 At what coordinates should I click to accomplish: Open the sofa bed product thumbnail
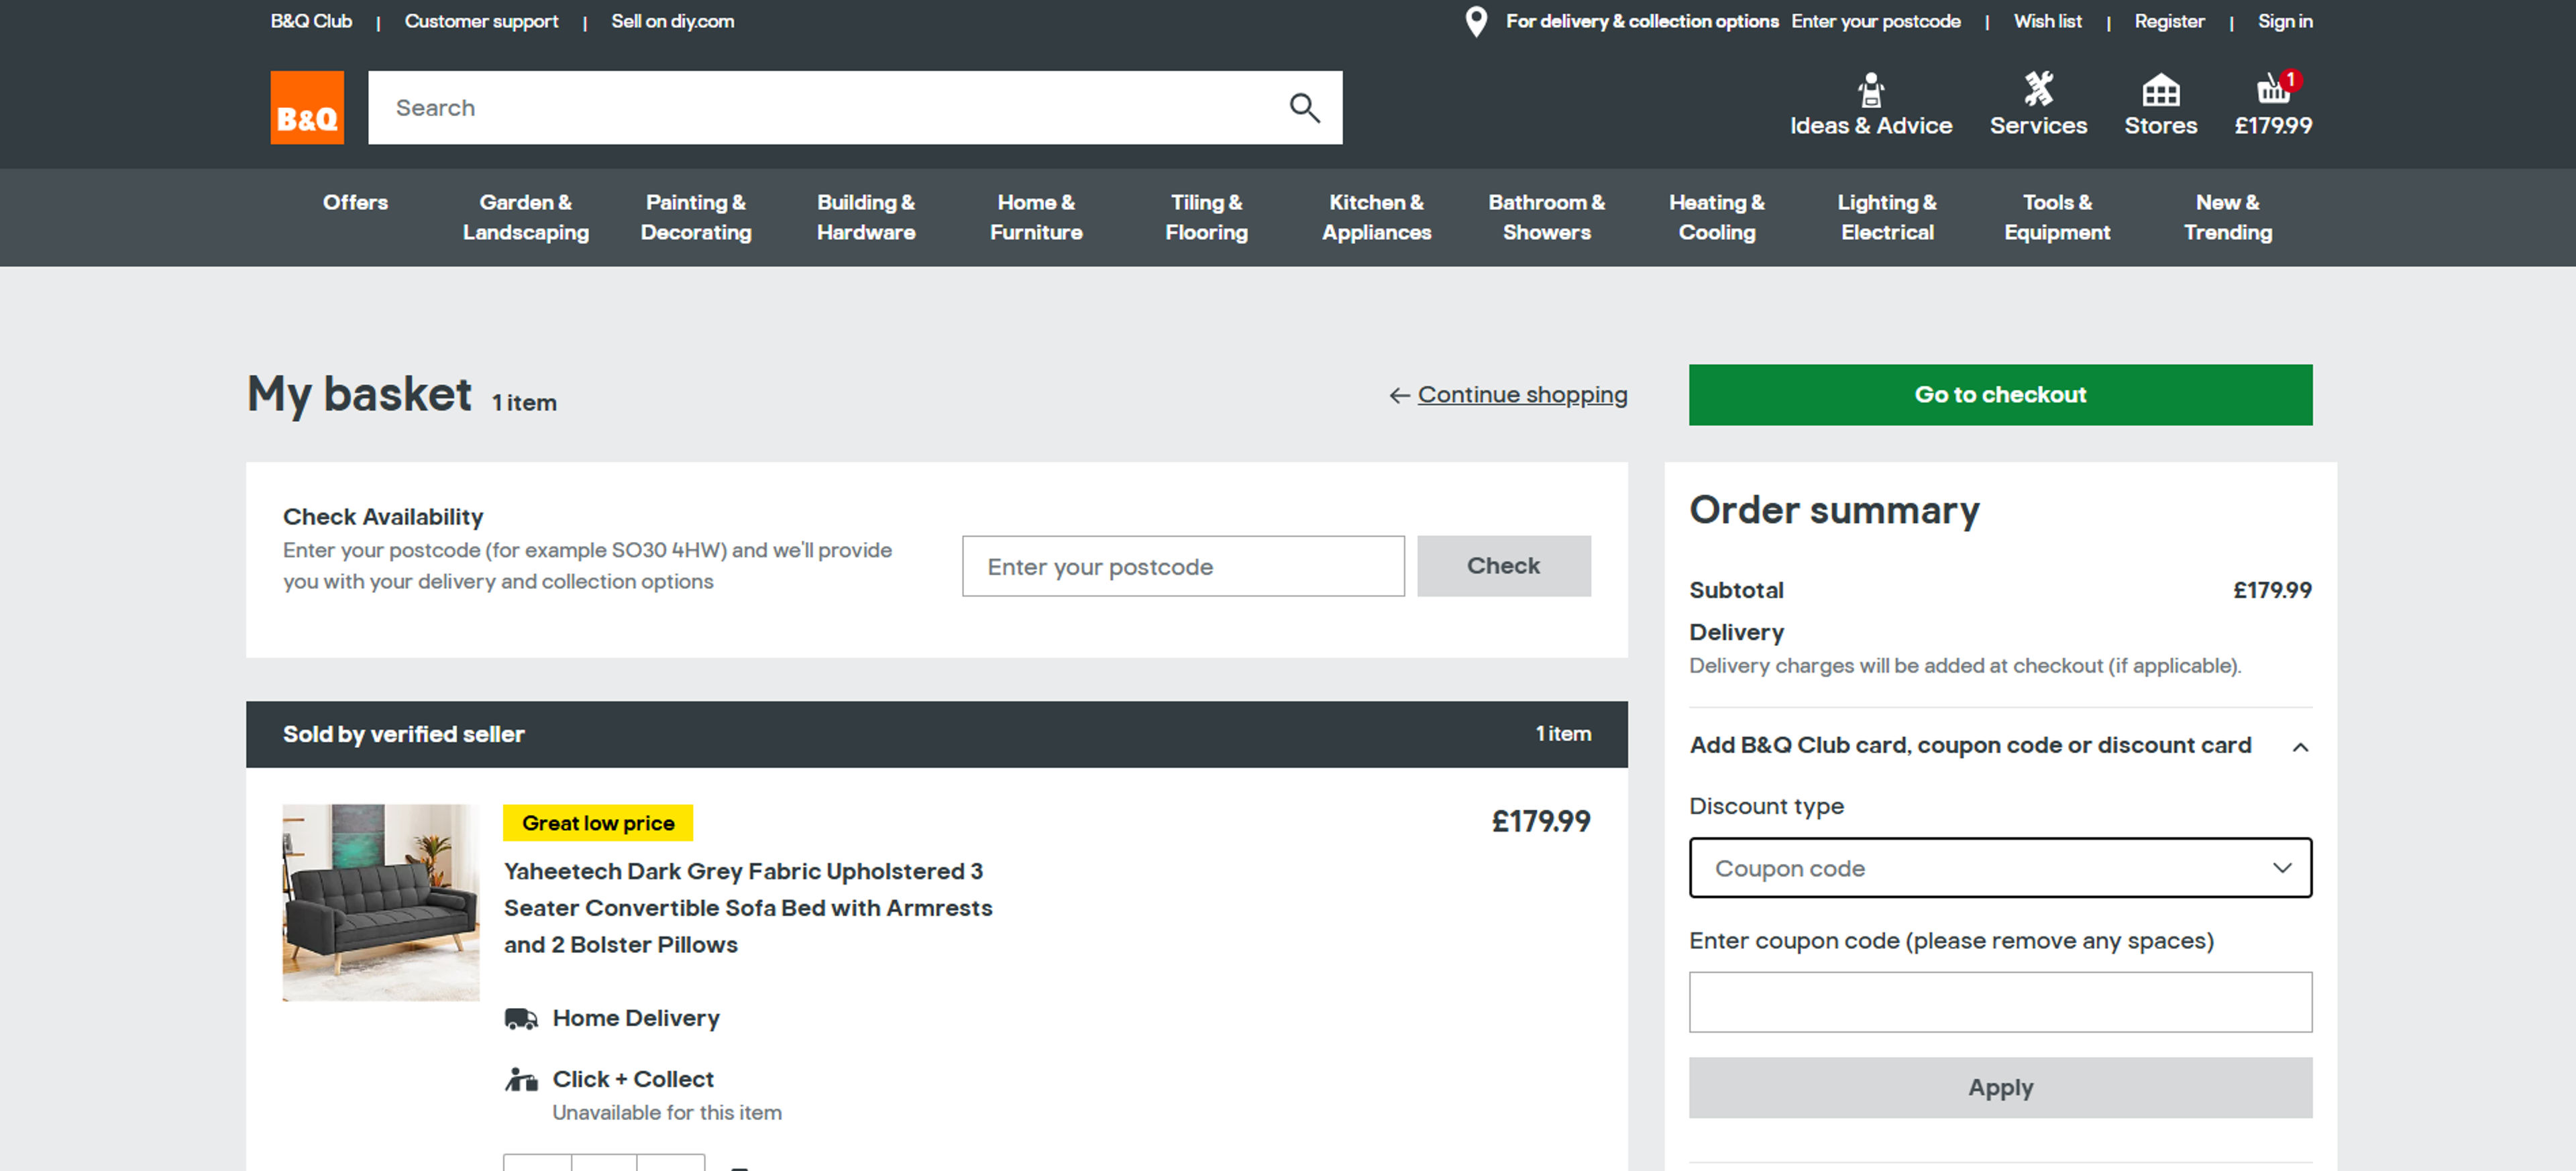click(x=380, y=902)
